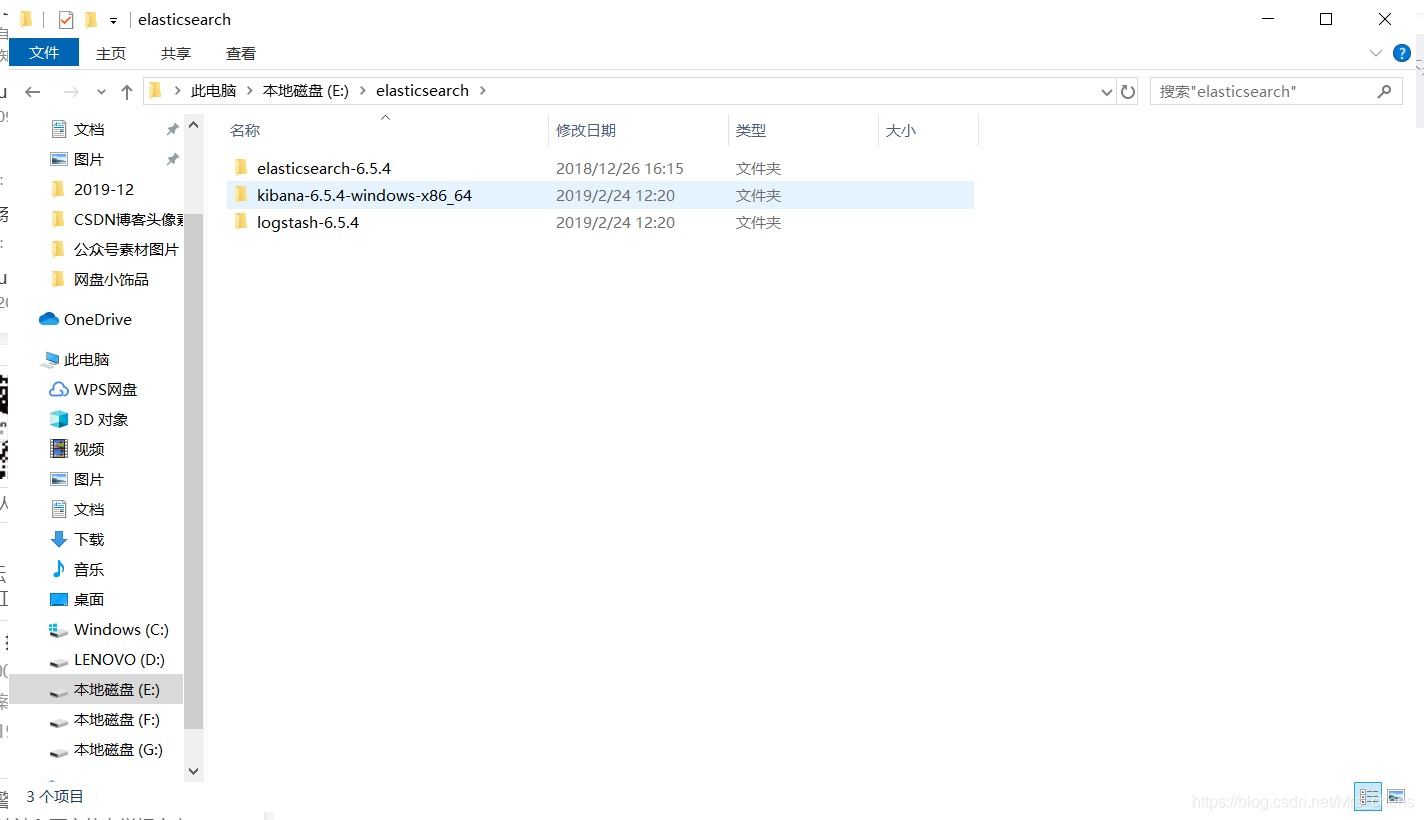Expand the address bar history dropdown

tap(1107, 91)
